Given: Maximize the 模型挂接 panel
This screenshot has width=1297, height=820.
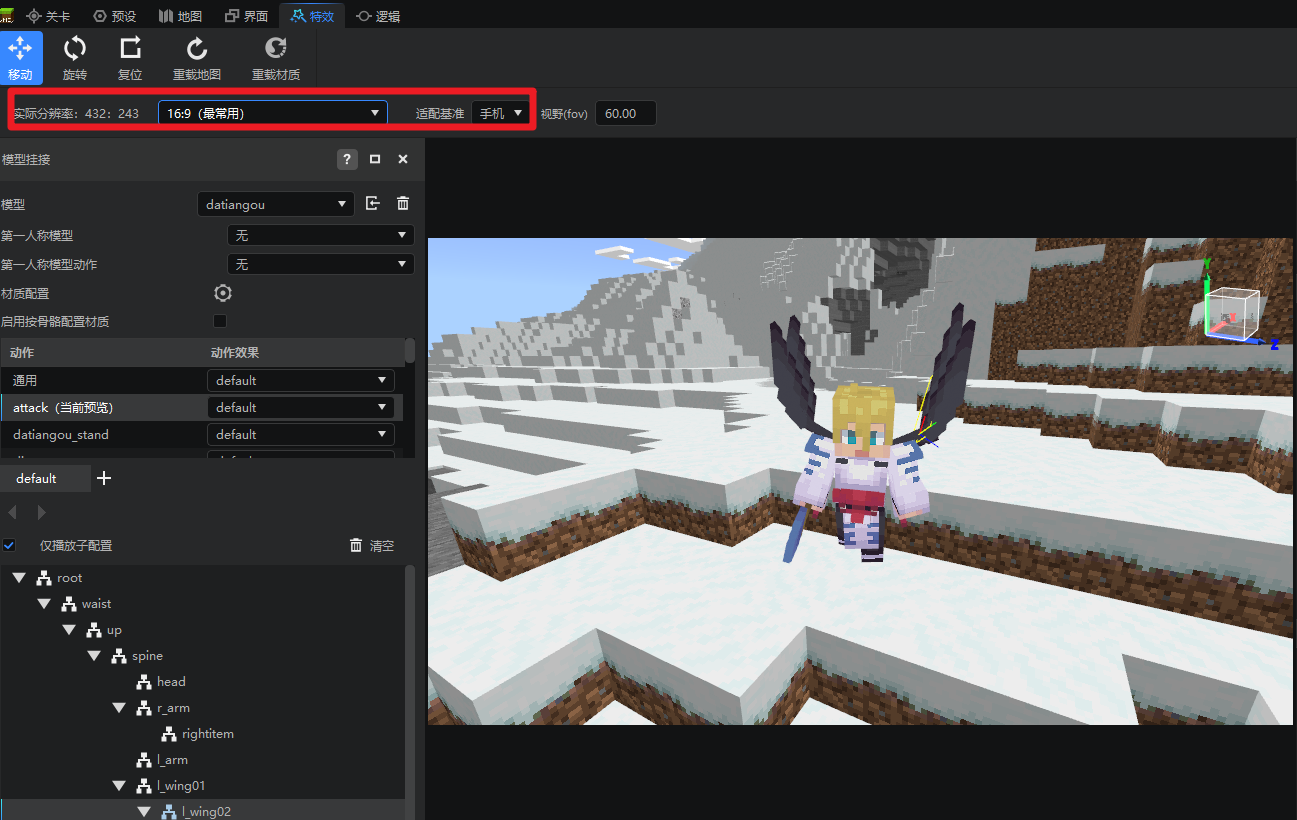Looking at the screenshot, I should point(375,159).
